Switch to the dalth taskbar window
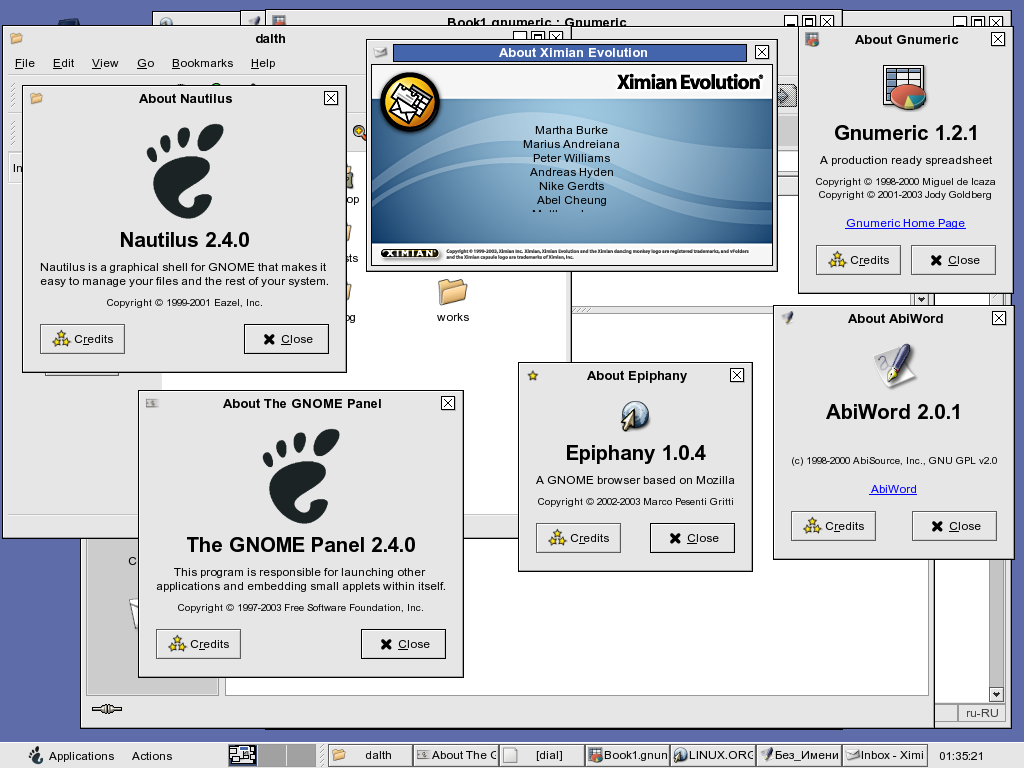The image size is (1024, 768). [370, 755]
